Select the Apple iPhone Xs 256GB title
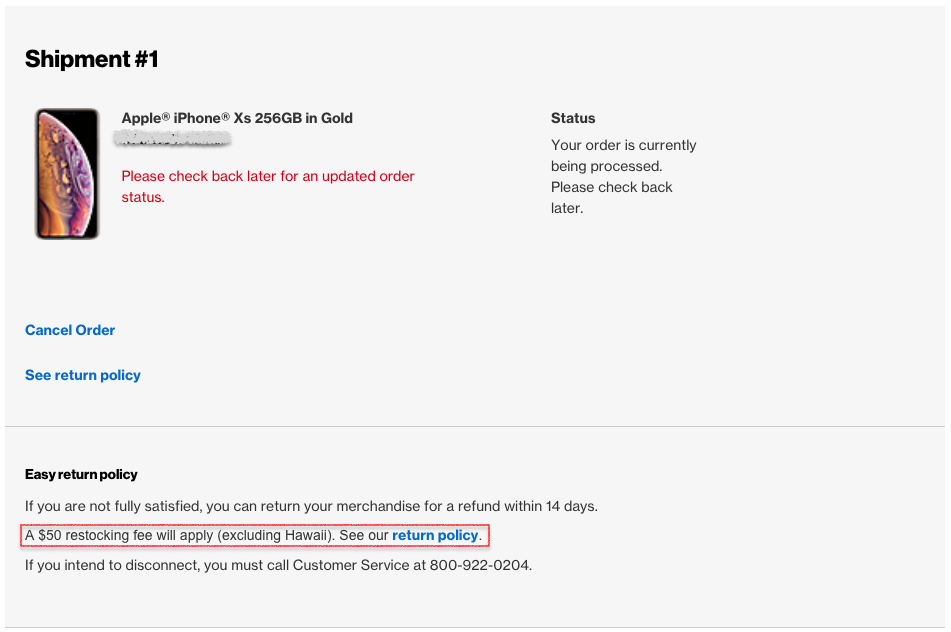This screenshot has width=951, height=632. pyautogui.click(x=237, y=118)
